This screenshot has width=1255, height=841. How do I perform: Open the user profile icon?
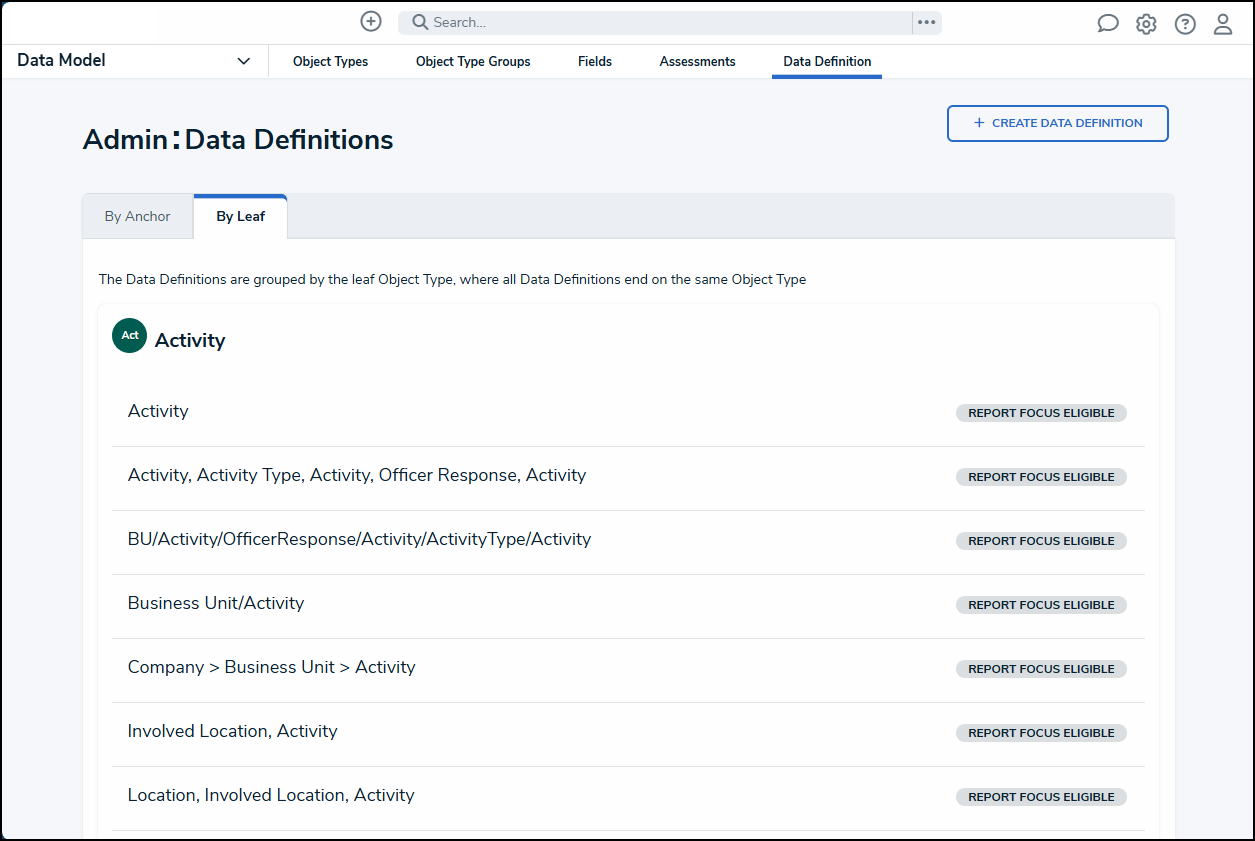coord(1223,24)
